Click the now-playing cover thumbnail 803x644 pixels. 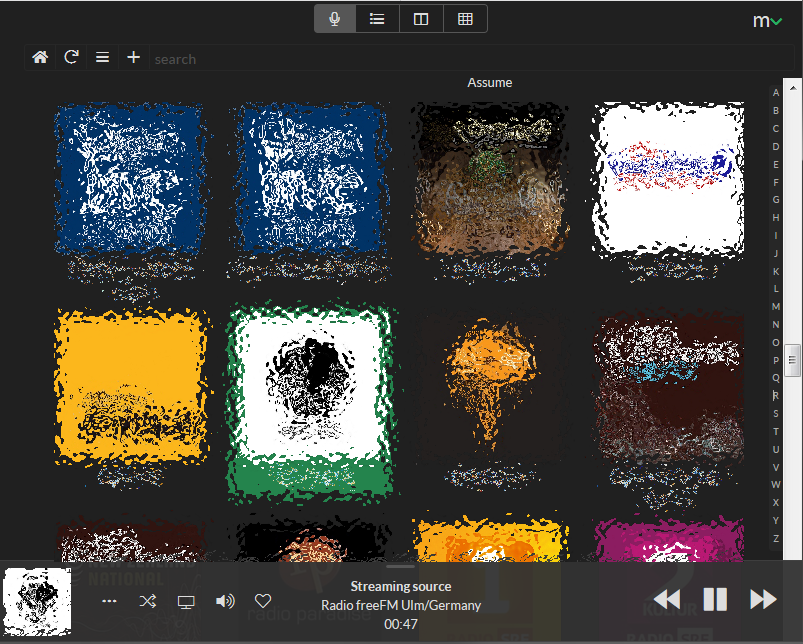37,602
